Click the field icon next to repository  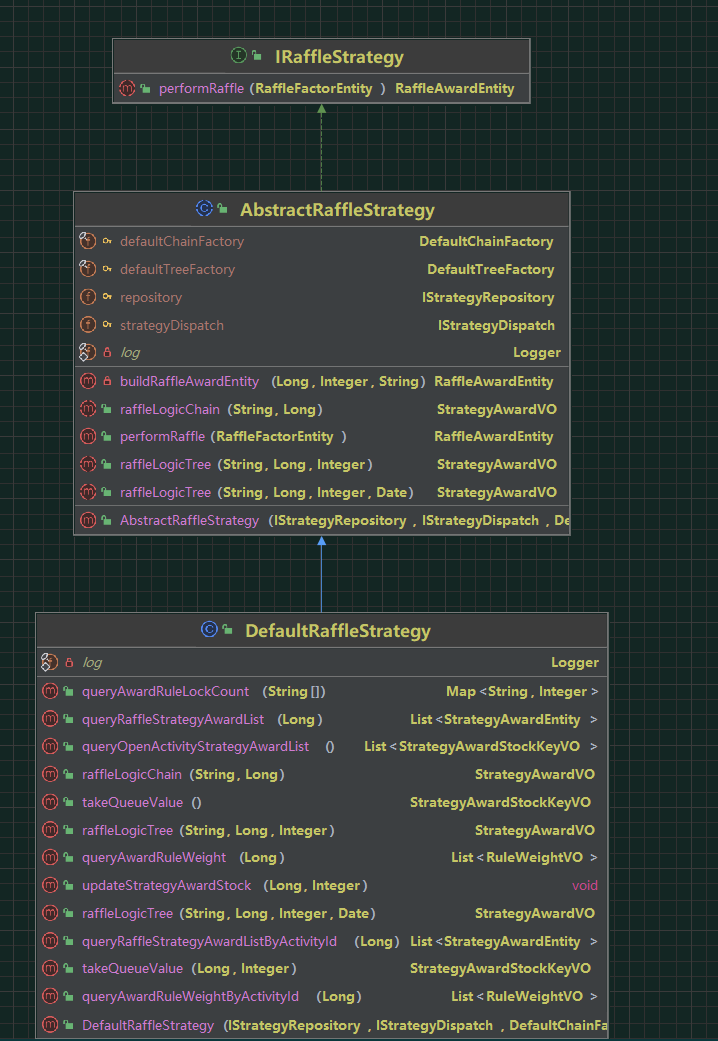click(88, 297)
